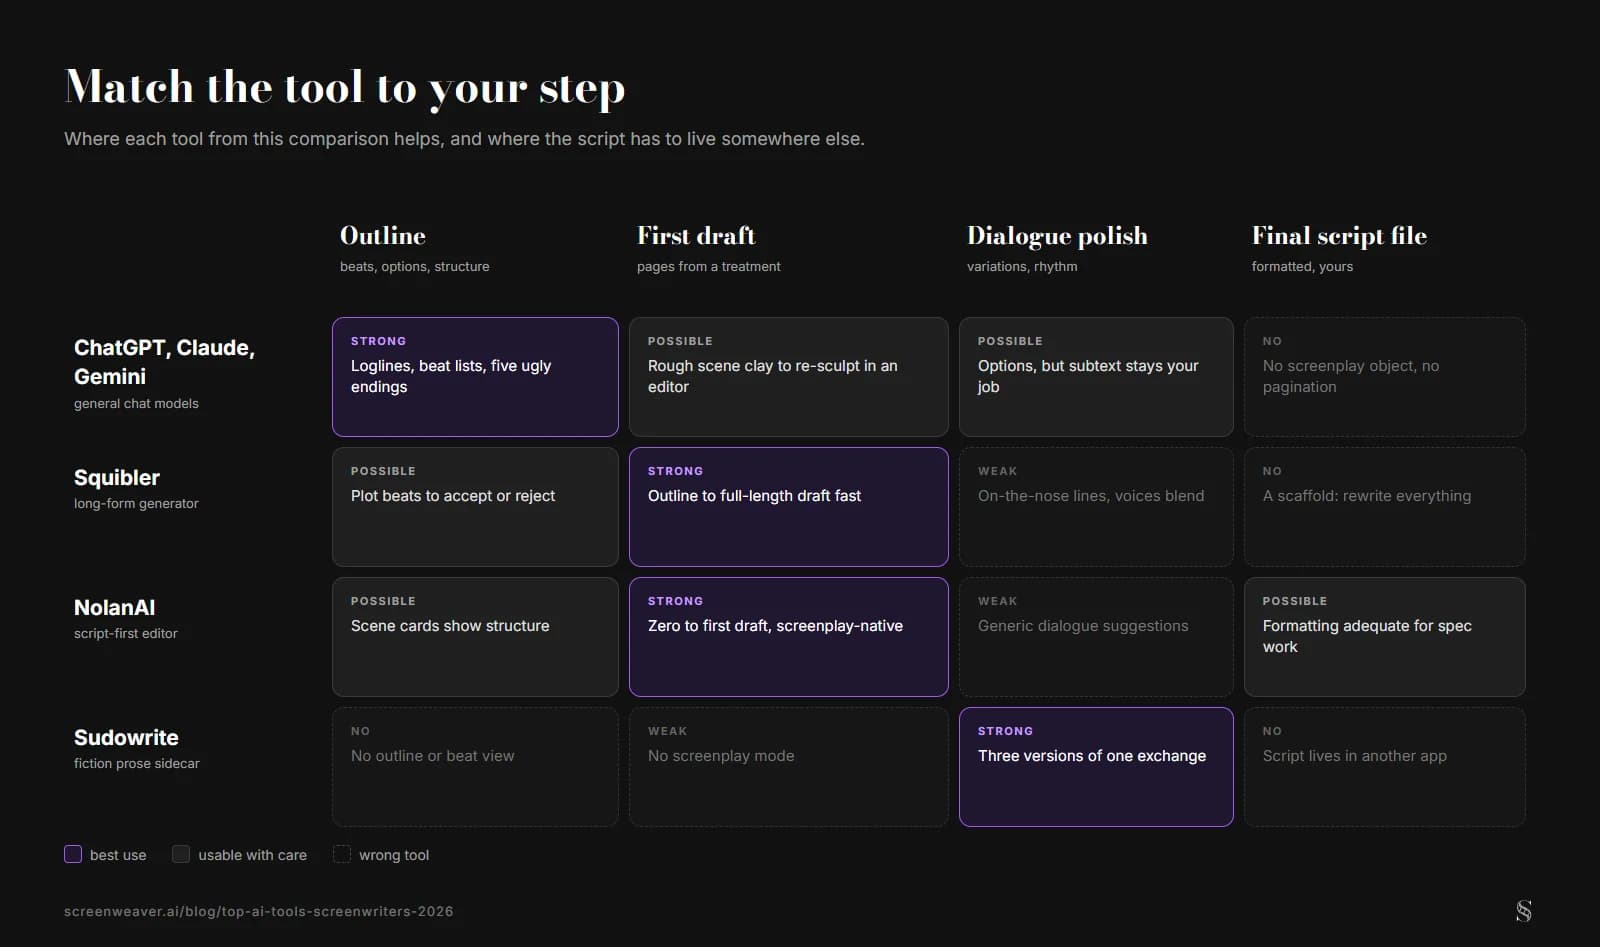This screenshot has width=1600, height=947.
Task: Click the S logo icon in the corner
Action: click(x=1523, y=911)
